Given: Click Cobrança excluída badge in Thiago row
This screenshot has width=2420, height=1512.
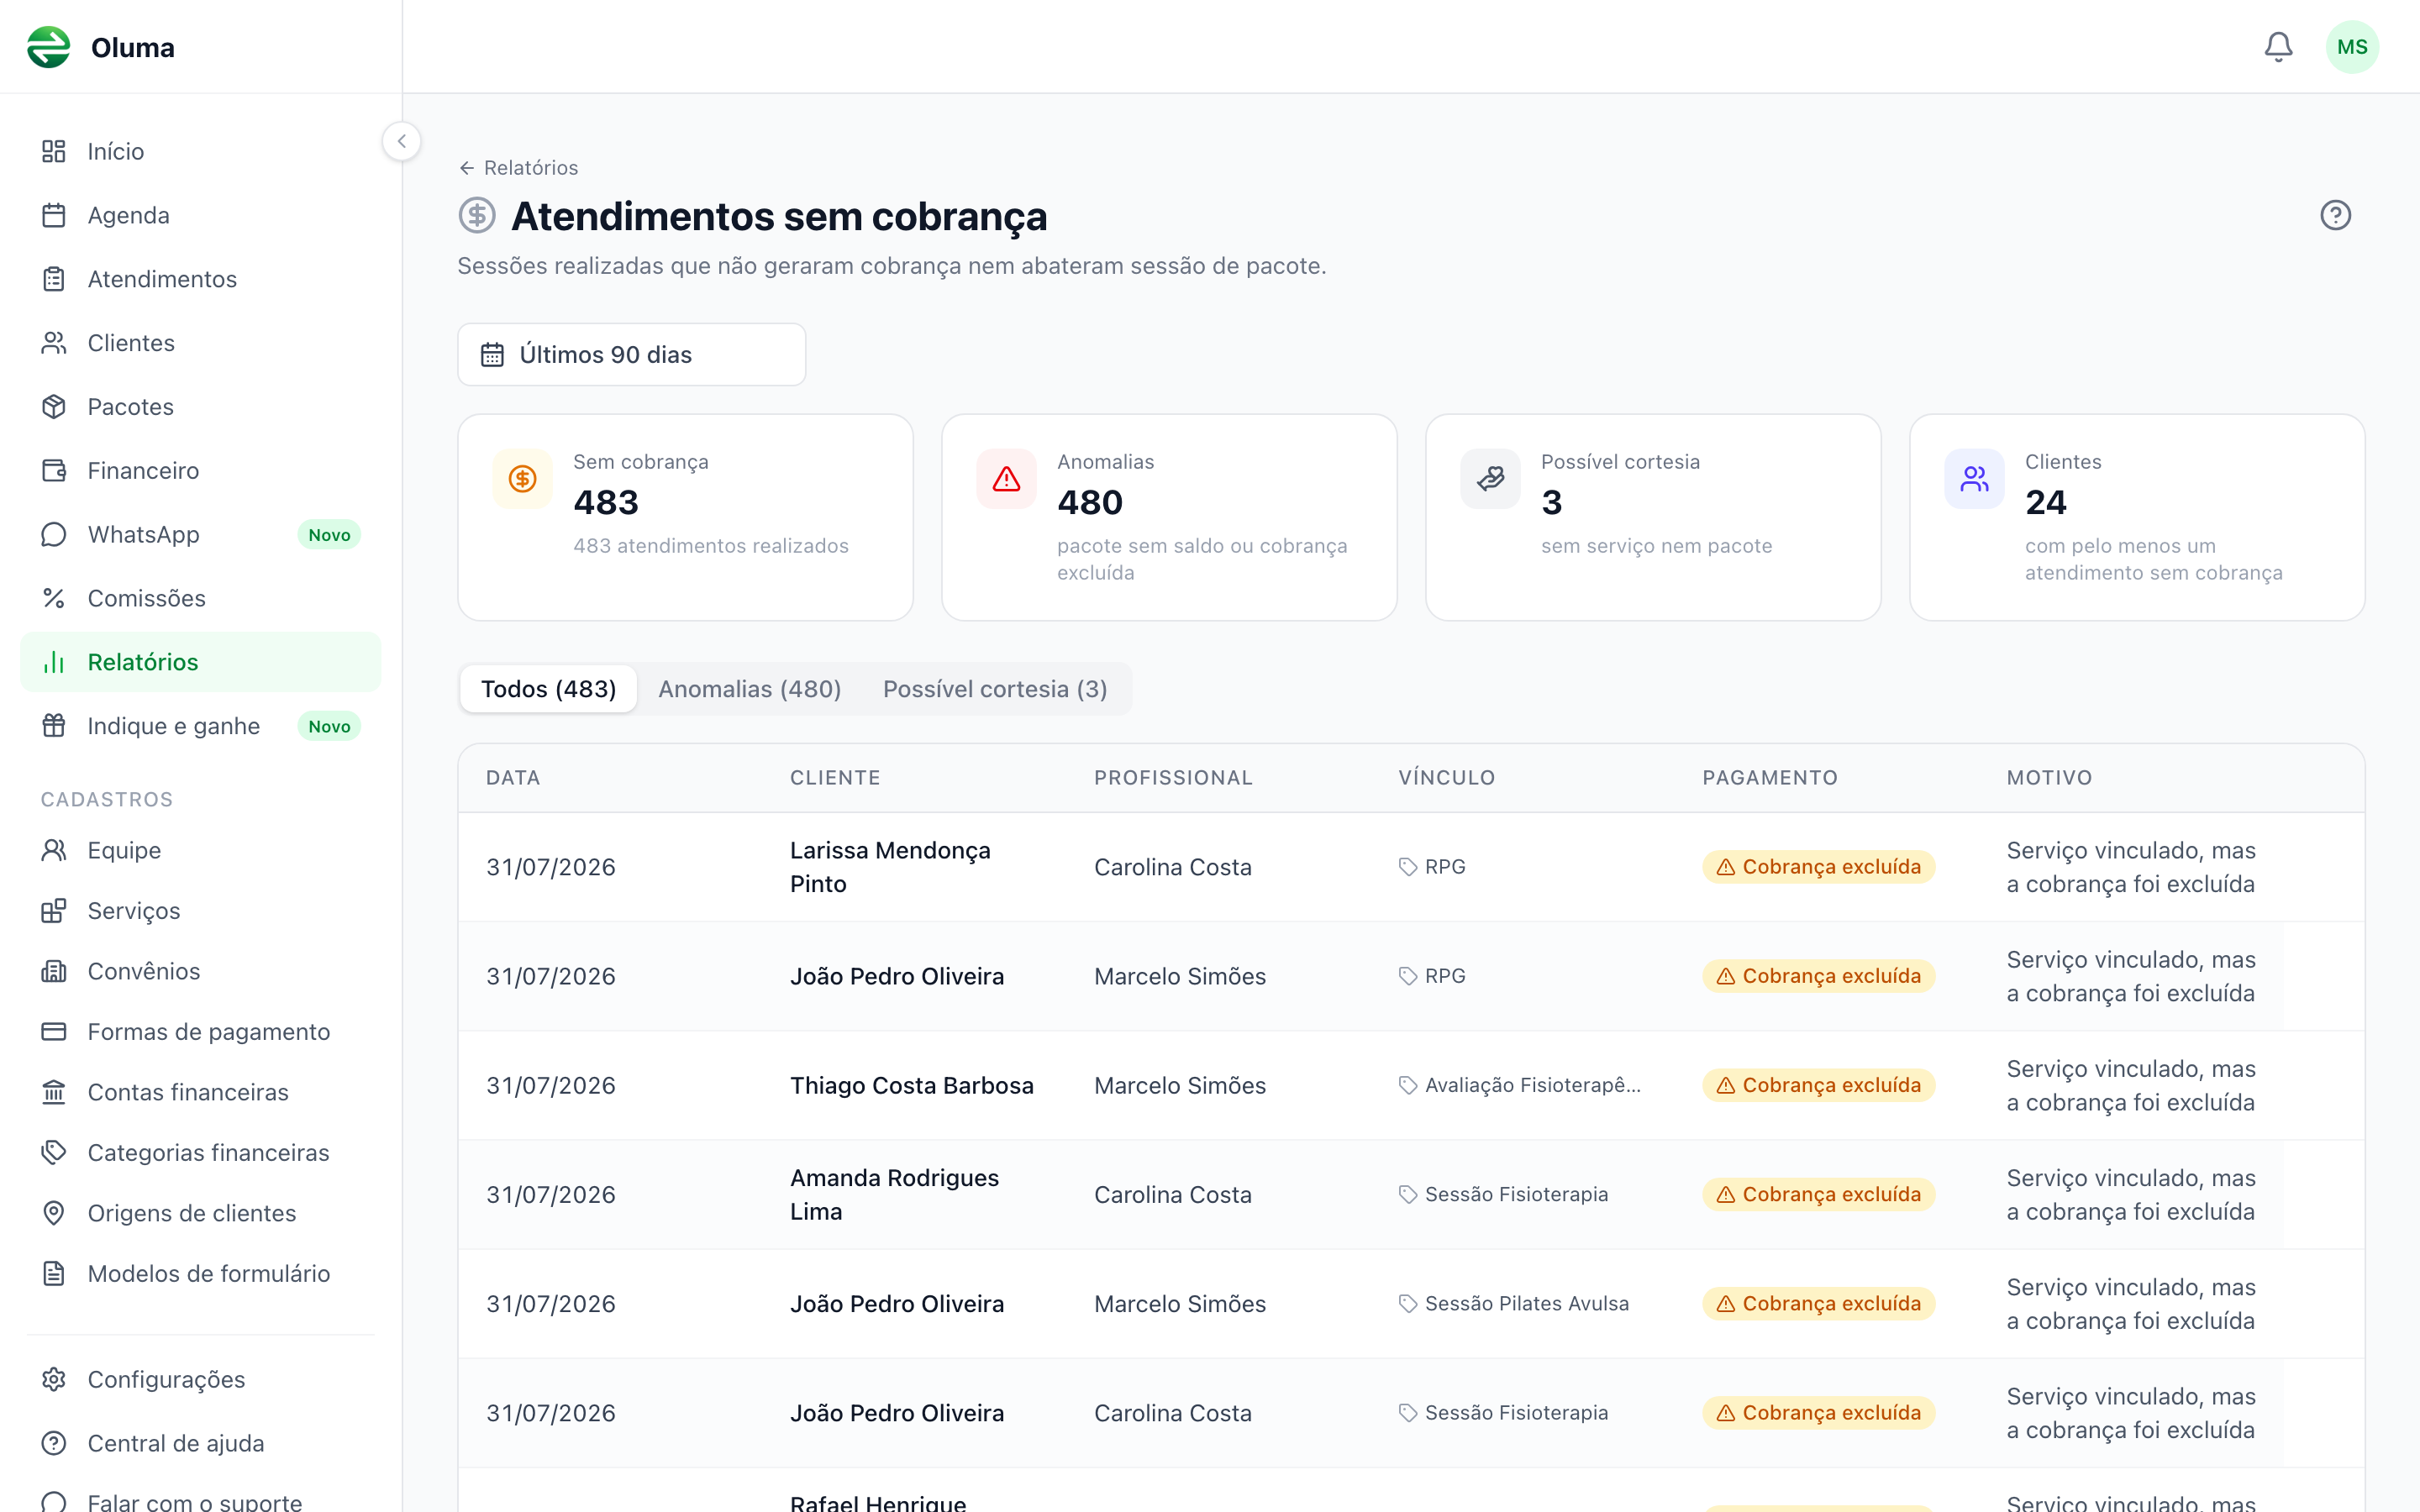Looking at the screenshot, I should pos(1818,1085).
